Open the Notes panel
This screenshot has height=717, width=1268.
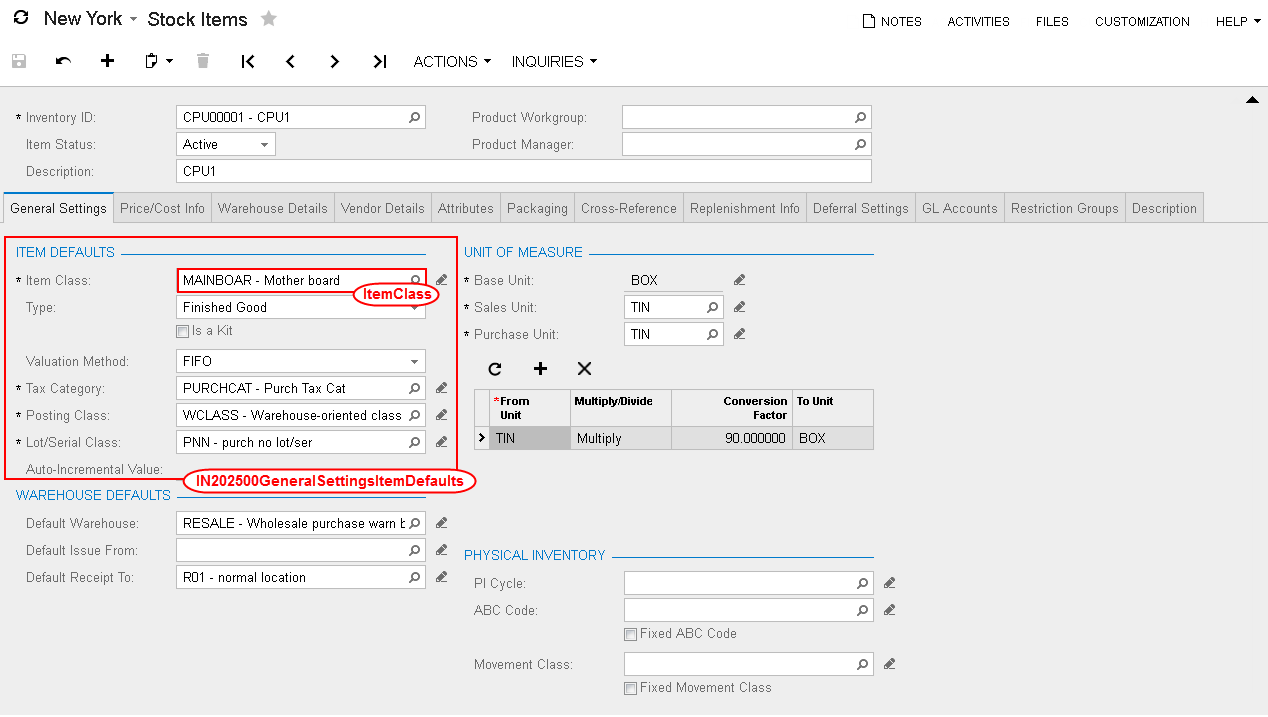click(x=892, y=21)
